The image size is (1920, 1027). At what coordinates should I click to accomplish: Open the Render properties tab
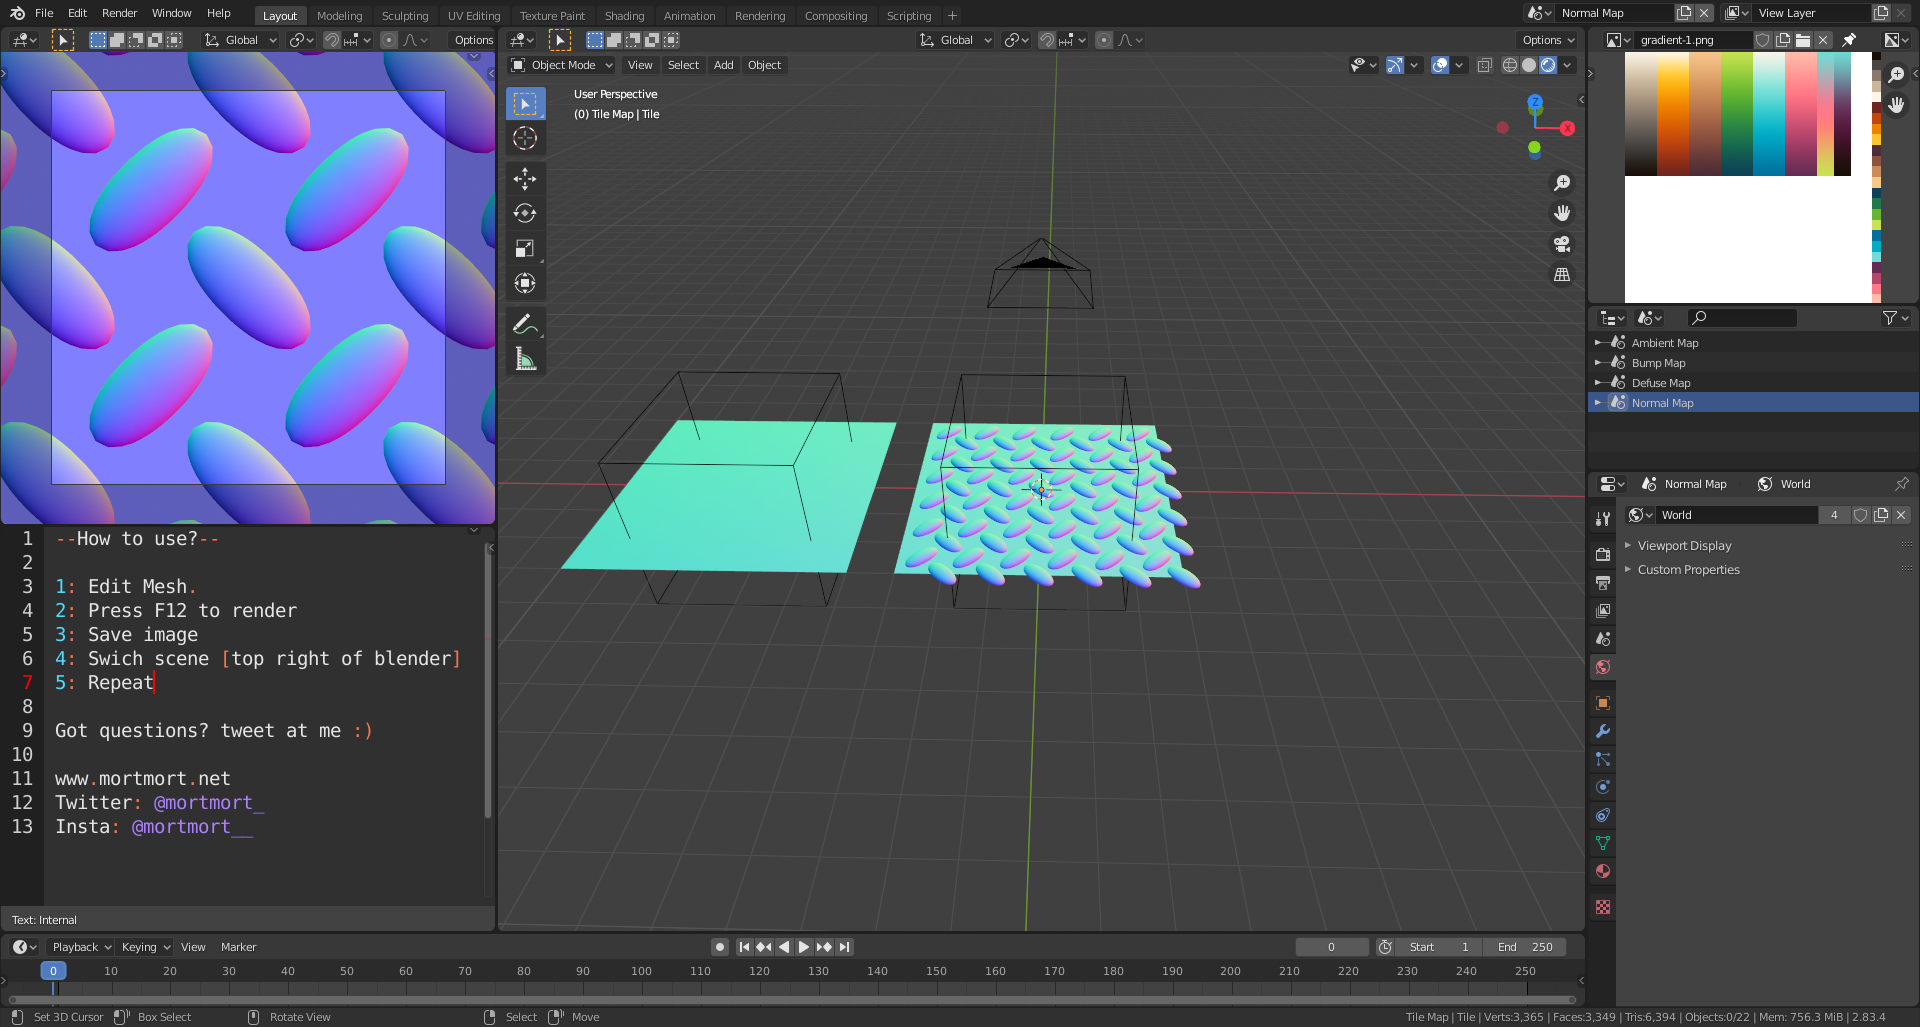click(1603, 555)
